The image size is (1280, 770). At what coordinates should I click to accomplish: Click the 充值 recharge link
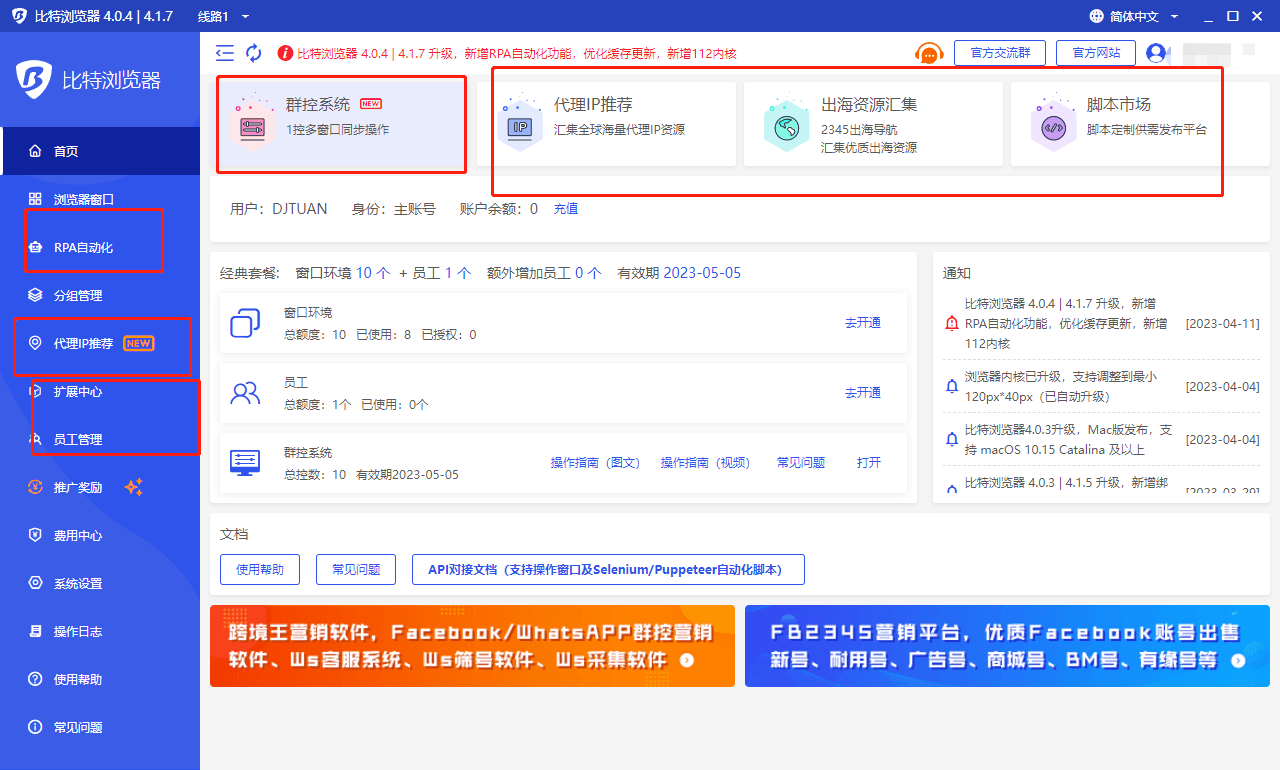pyautogui.click(x=565, y=208)
